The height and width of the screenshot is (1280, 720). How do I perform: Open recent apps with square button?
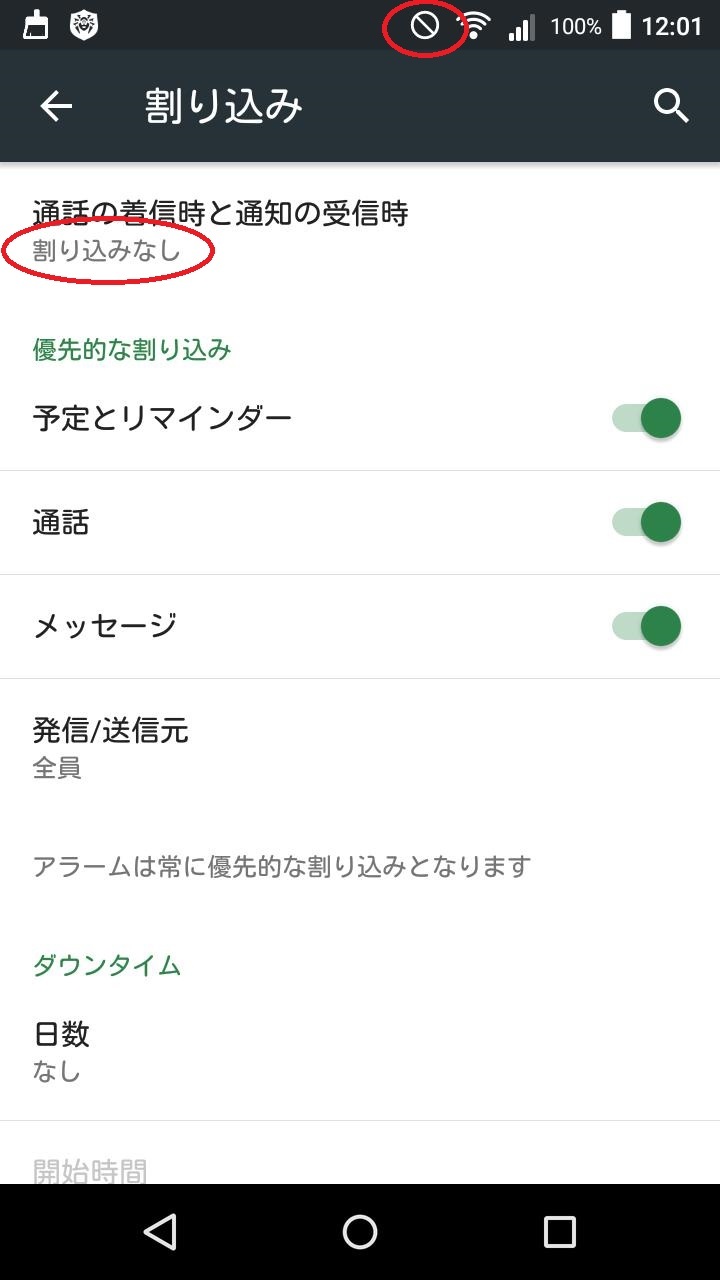tap(559, 1232)
